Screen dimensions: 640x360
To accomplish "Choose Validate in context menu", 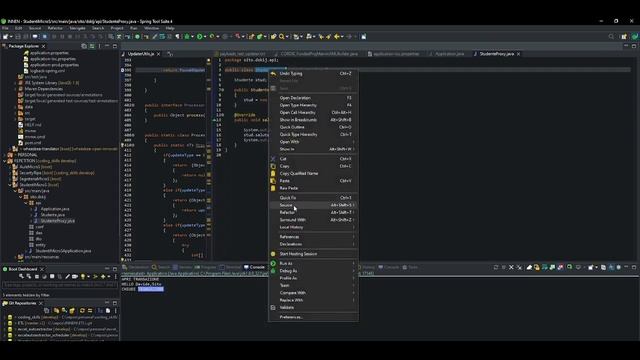I will 313,308.
